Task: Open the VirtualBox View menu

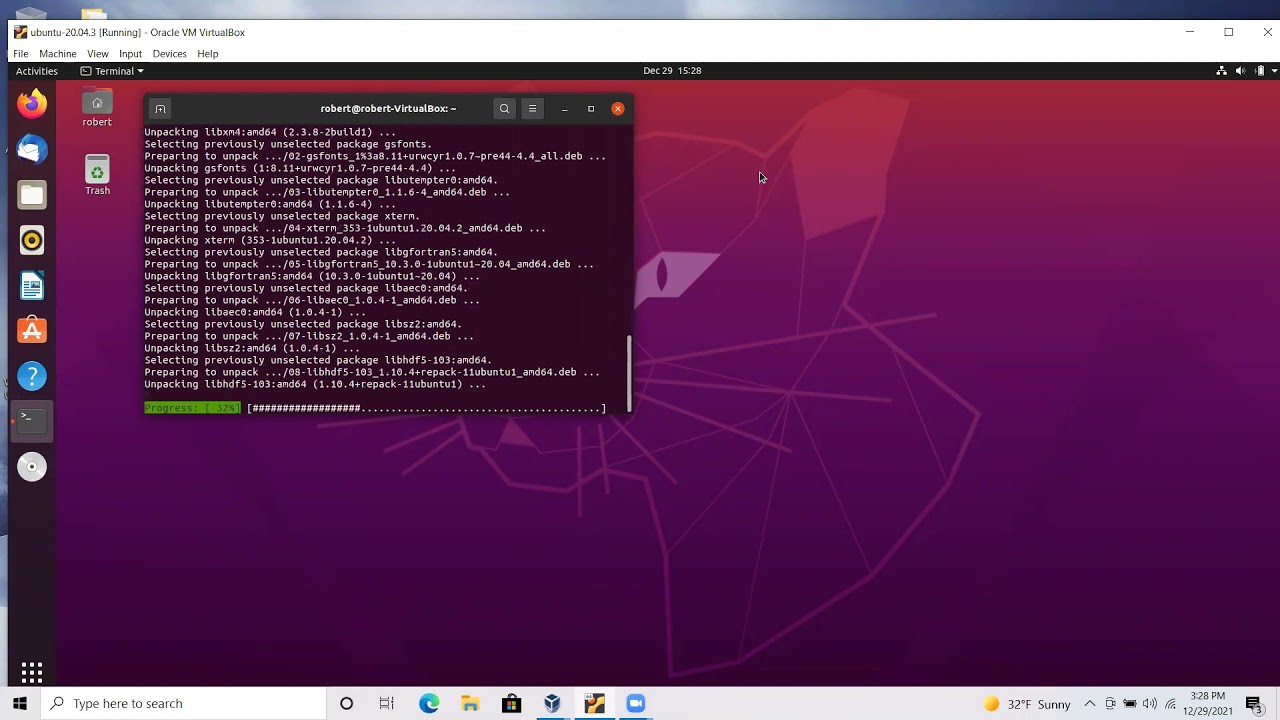Action: [x=97, y=54]
